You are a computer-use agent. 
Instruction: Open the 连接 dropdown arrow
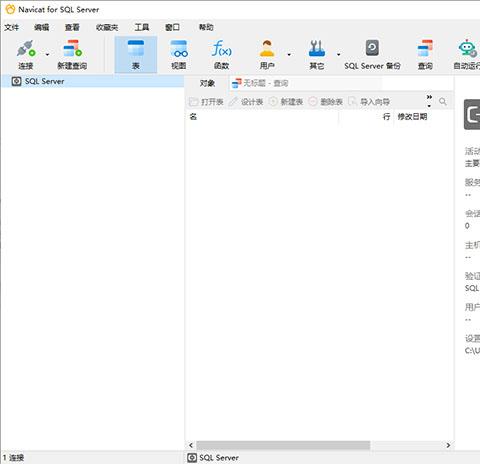coord(47,55)
